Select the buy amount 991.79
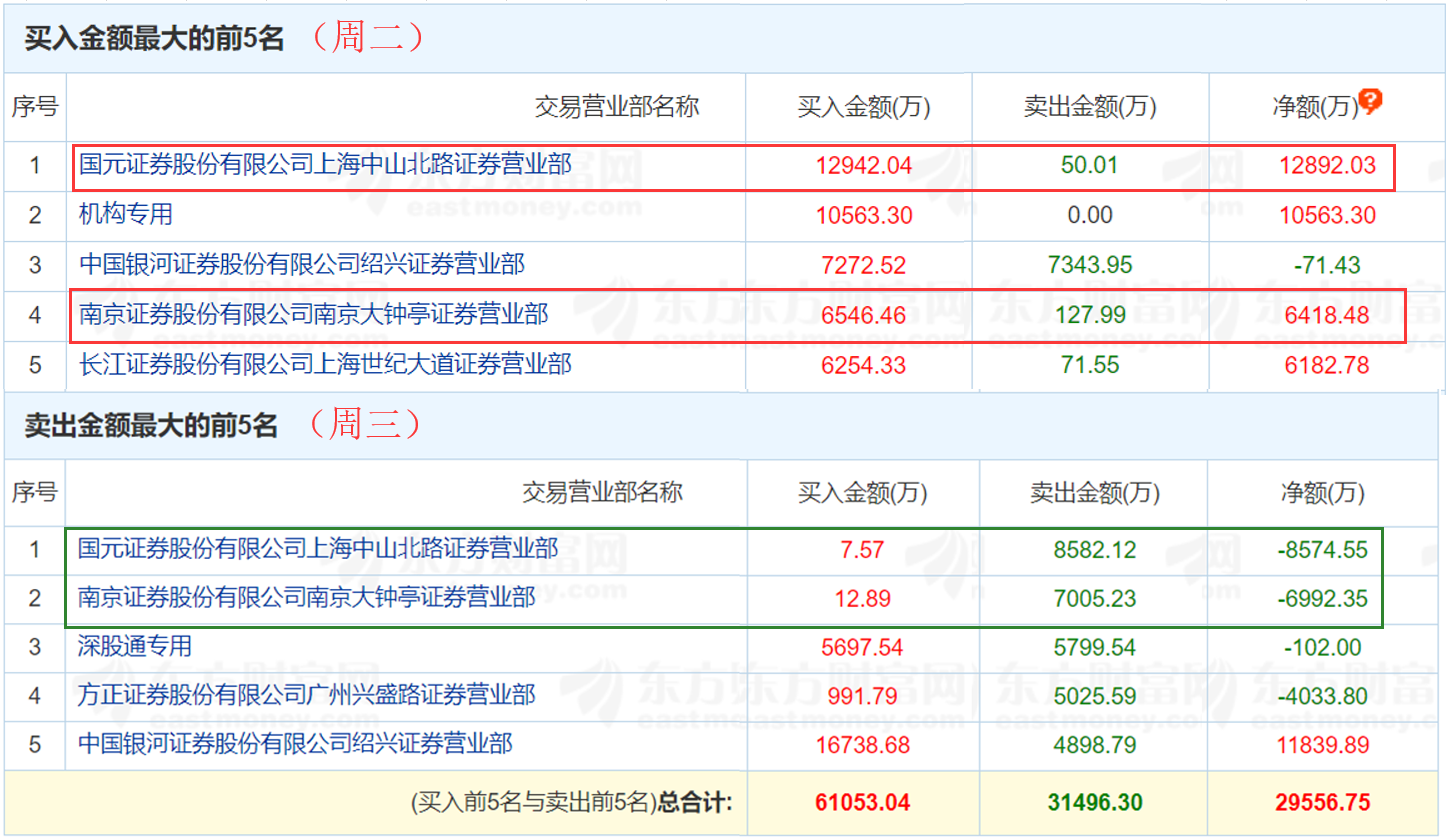 [863, 696]
